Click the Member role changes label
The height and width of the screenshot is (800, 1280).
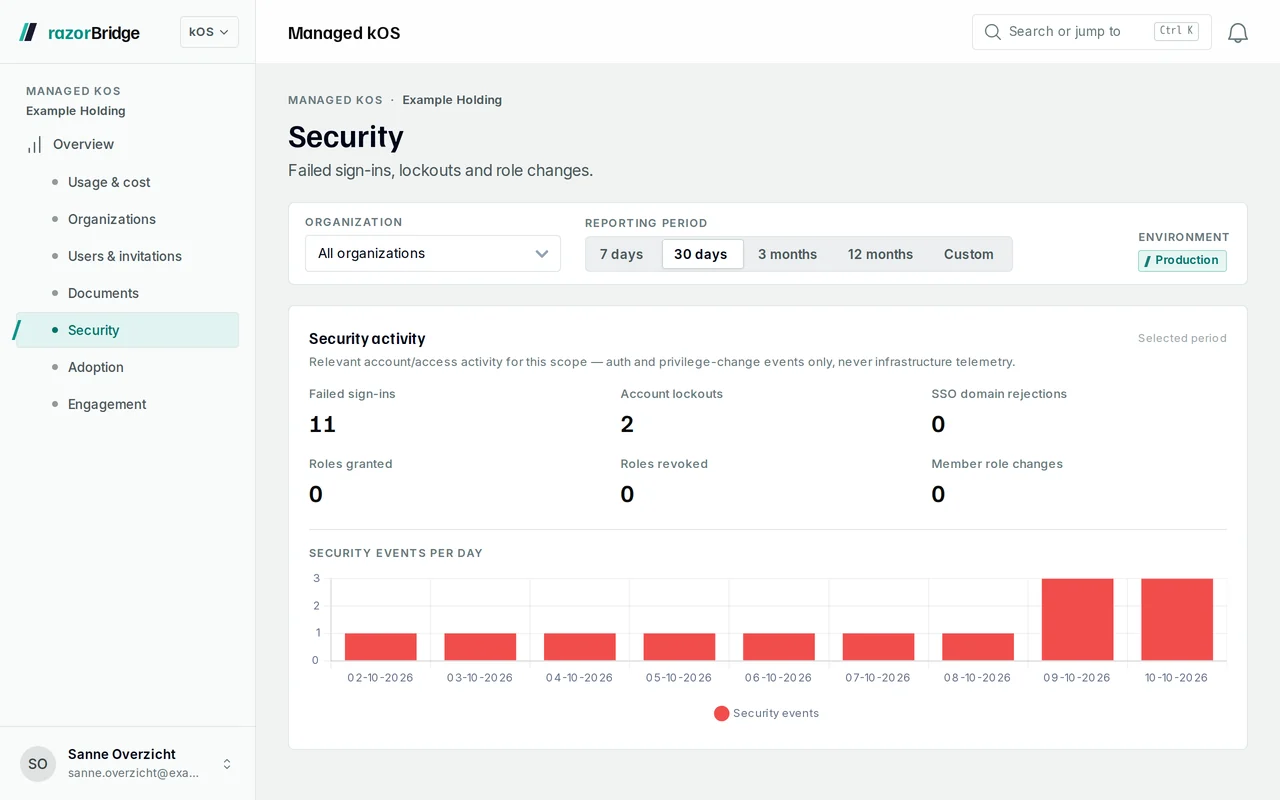[x=997, y=464]
